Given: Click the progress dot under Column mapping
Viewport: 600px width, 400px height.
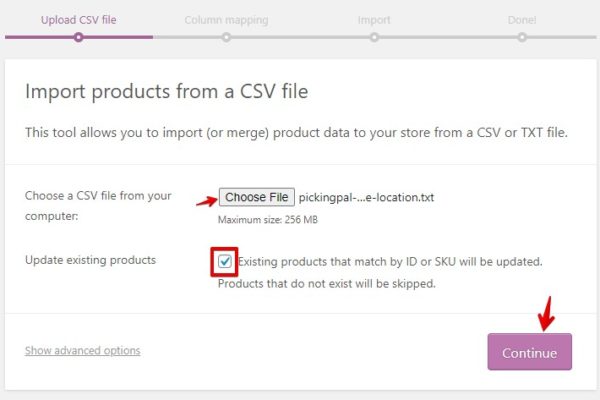Looking at the screenshot, I should pos(226,37).
